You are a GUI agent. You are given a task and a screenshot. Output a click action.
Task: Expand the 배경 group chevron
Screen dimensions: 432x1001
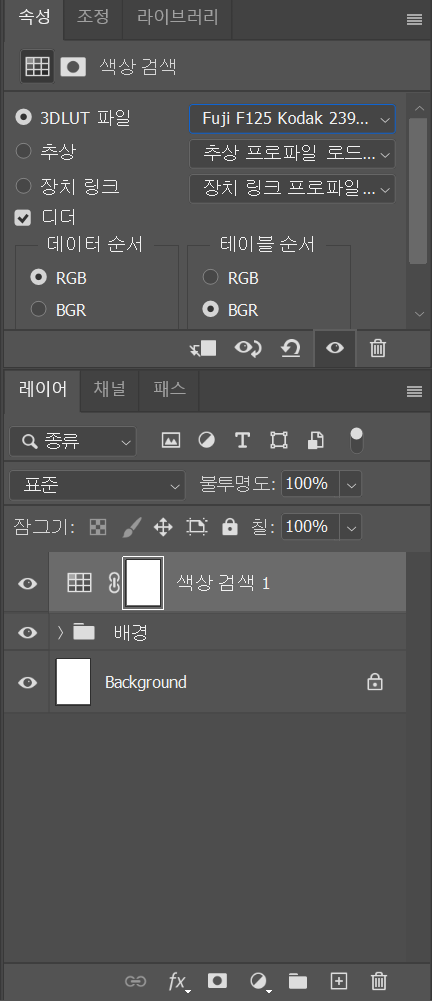61,632
